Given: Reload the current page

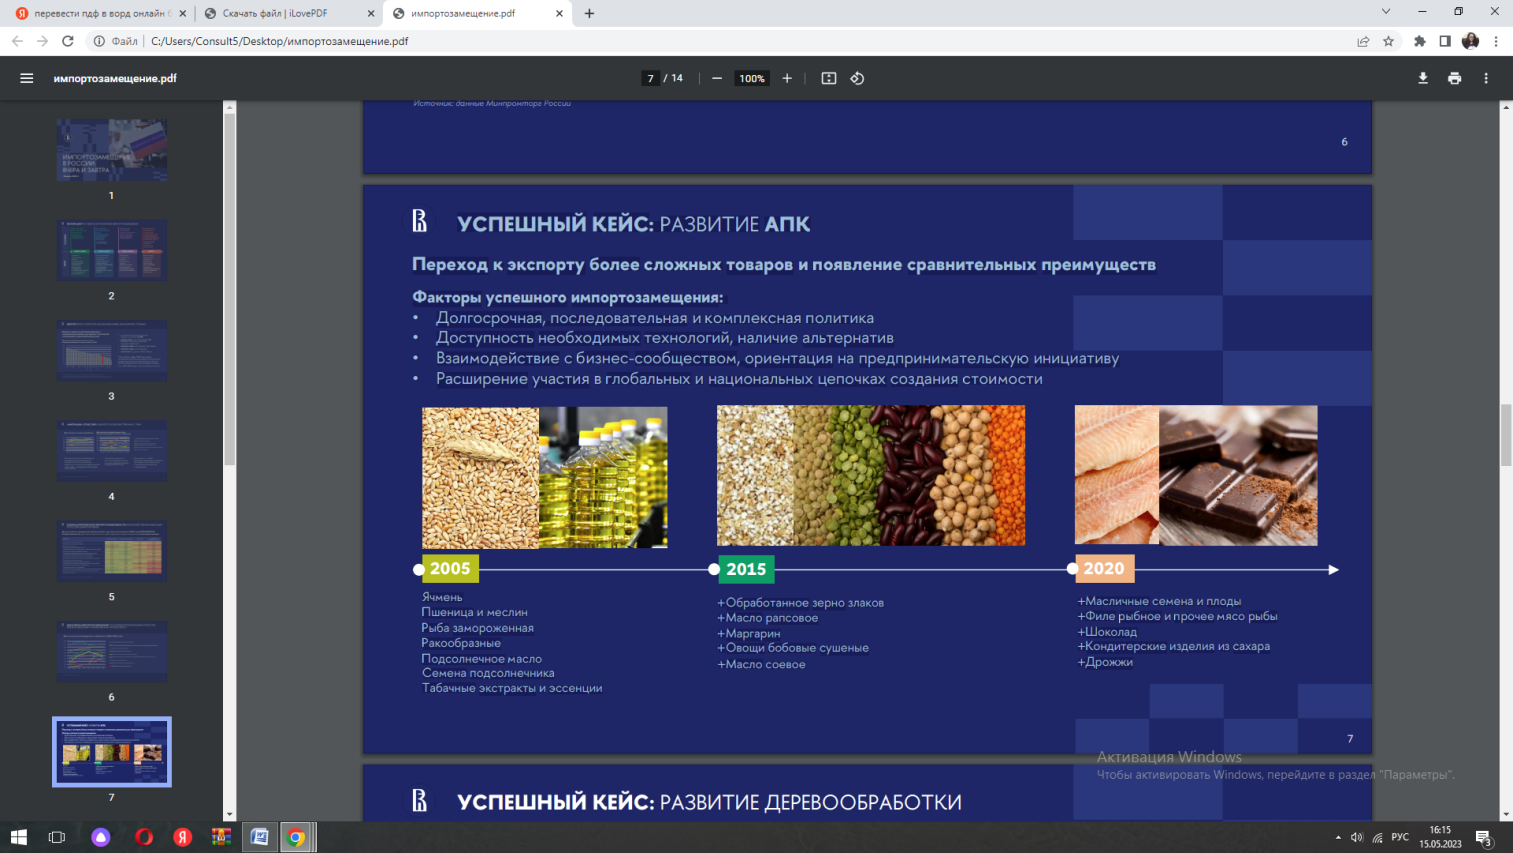Looking at the screenshot, I should [68, 41].
